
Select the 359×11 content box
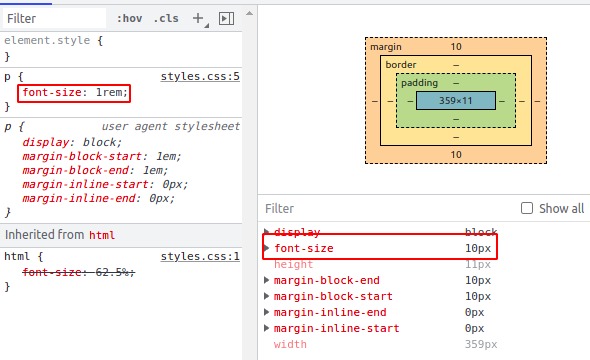click(456, 100)
